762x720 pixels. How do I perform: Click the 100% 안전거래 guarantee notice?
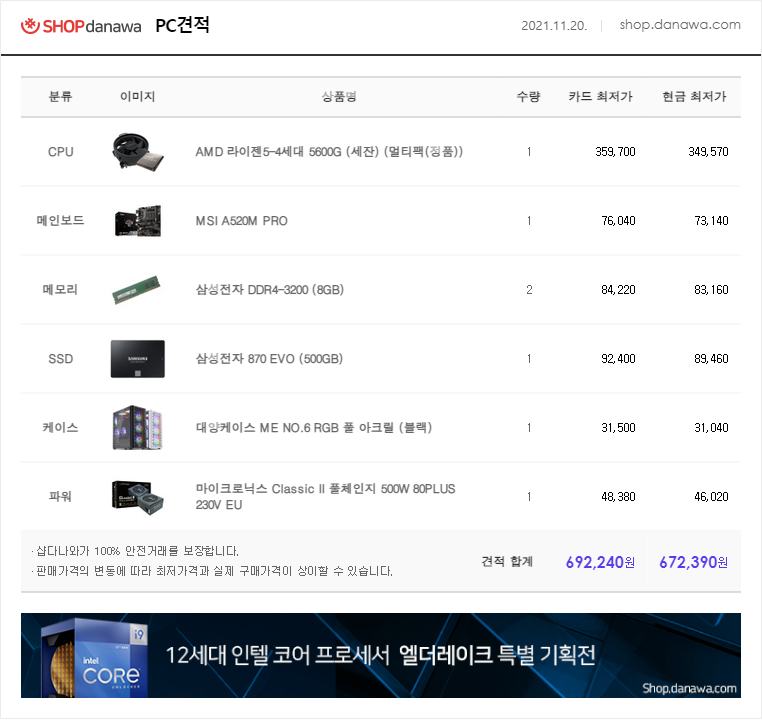[137, 551]
